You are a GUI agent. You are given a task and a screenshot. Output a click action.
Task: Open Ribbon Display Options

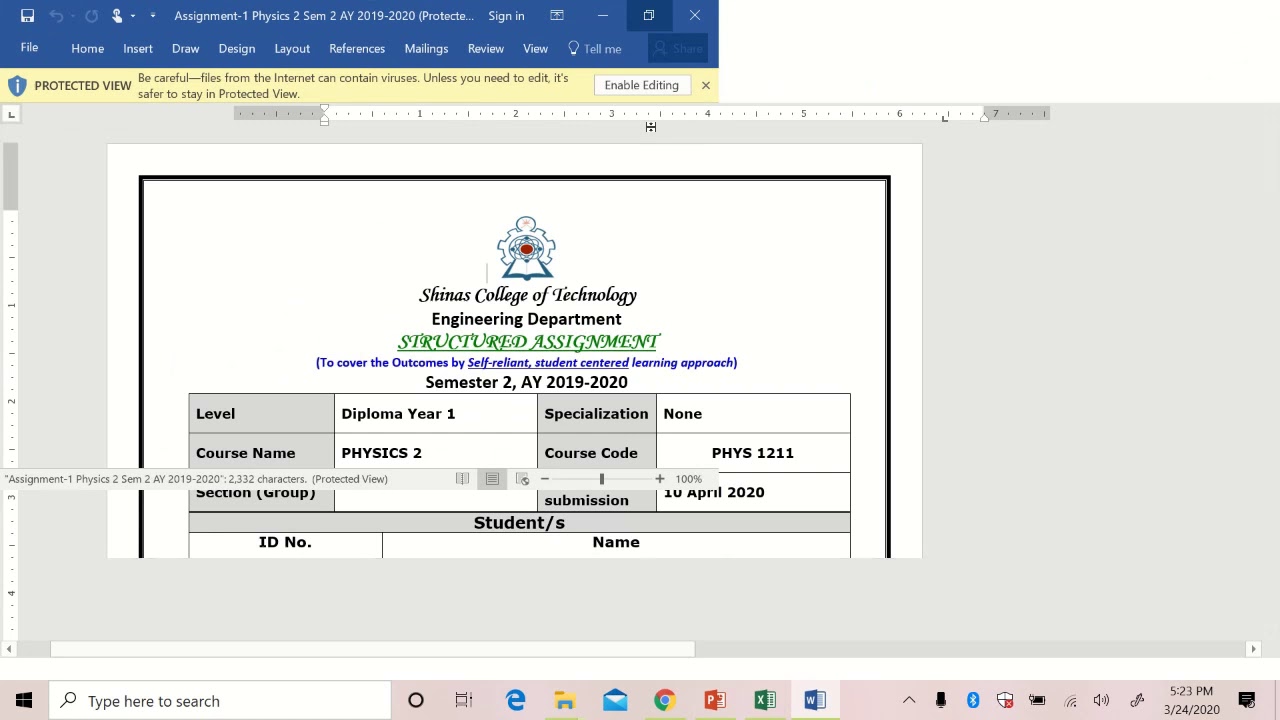[557, 16]
